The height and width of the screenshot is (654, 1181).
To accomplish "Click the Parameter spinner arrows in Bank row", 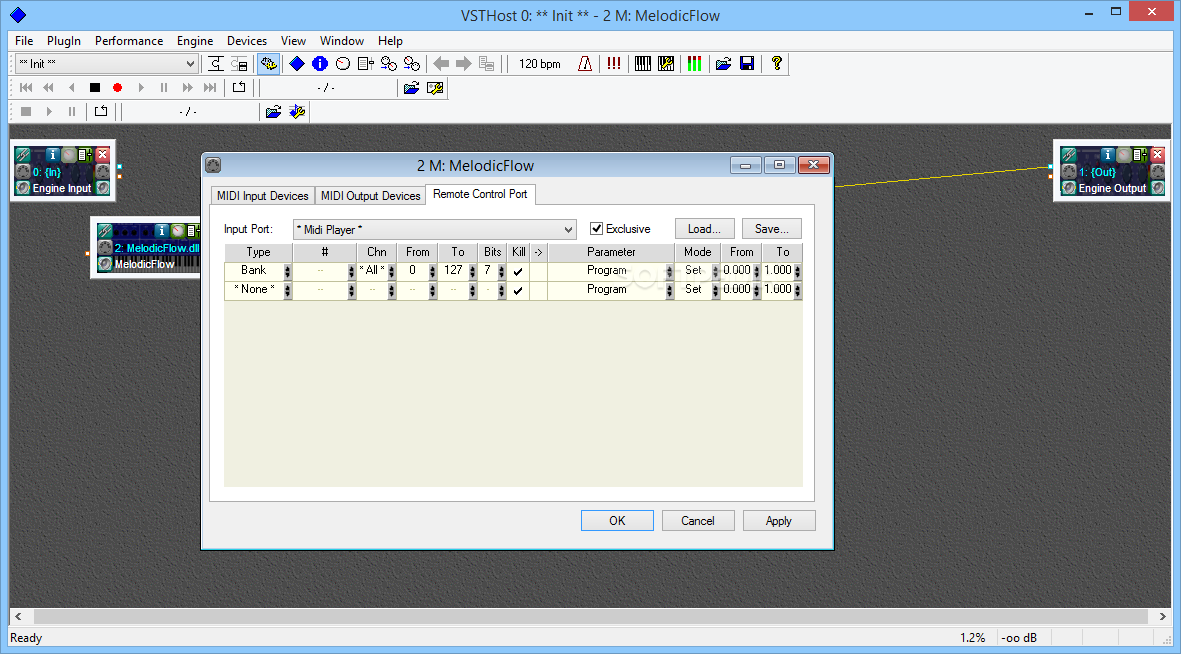I will pyautogui.click(x=669, y=271).
